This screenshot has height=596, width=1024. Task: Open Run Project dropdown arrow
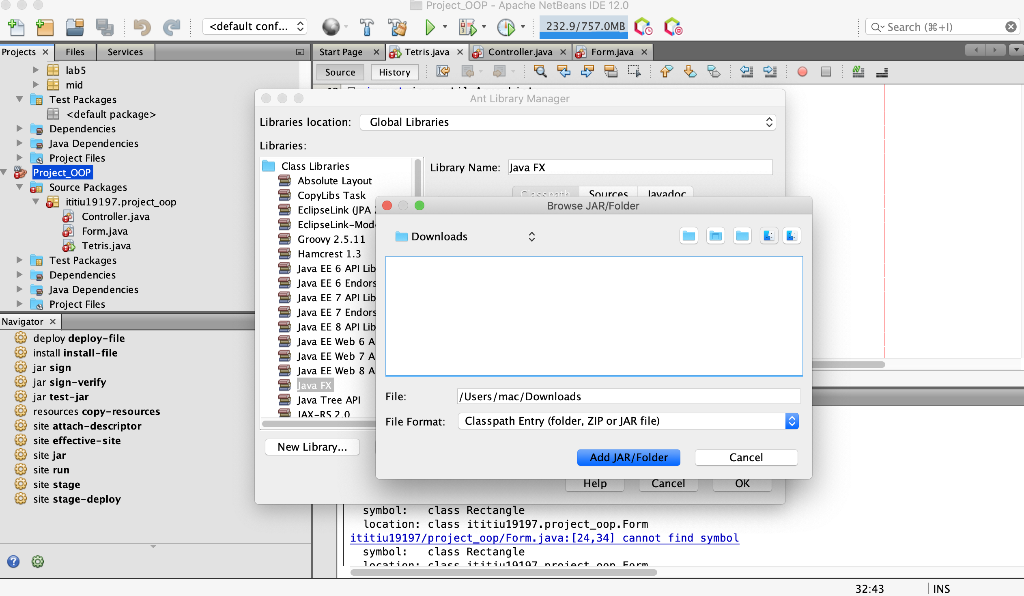(x=445, y=27)
